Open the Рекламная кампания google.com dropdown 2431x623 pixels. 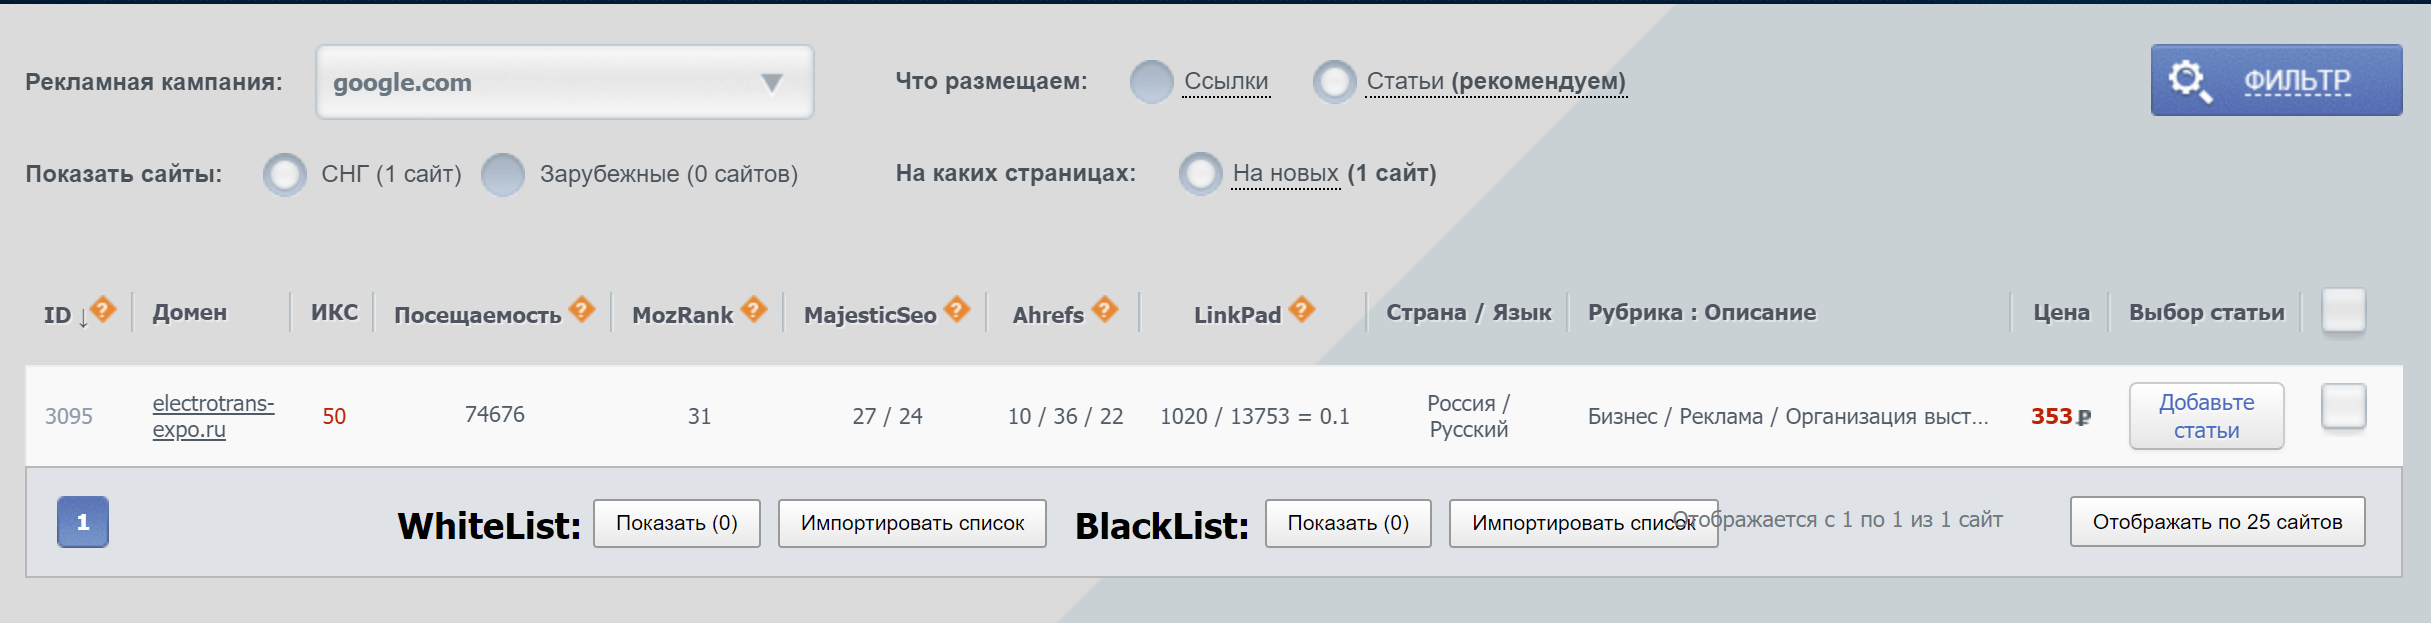(565, 82)
